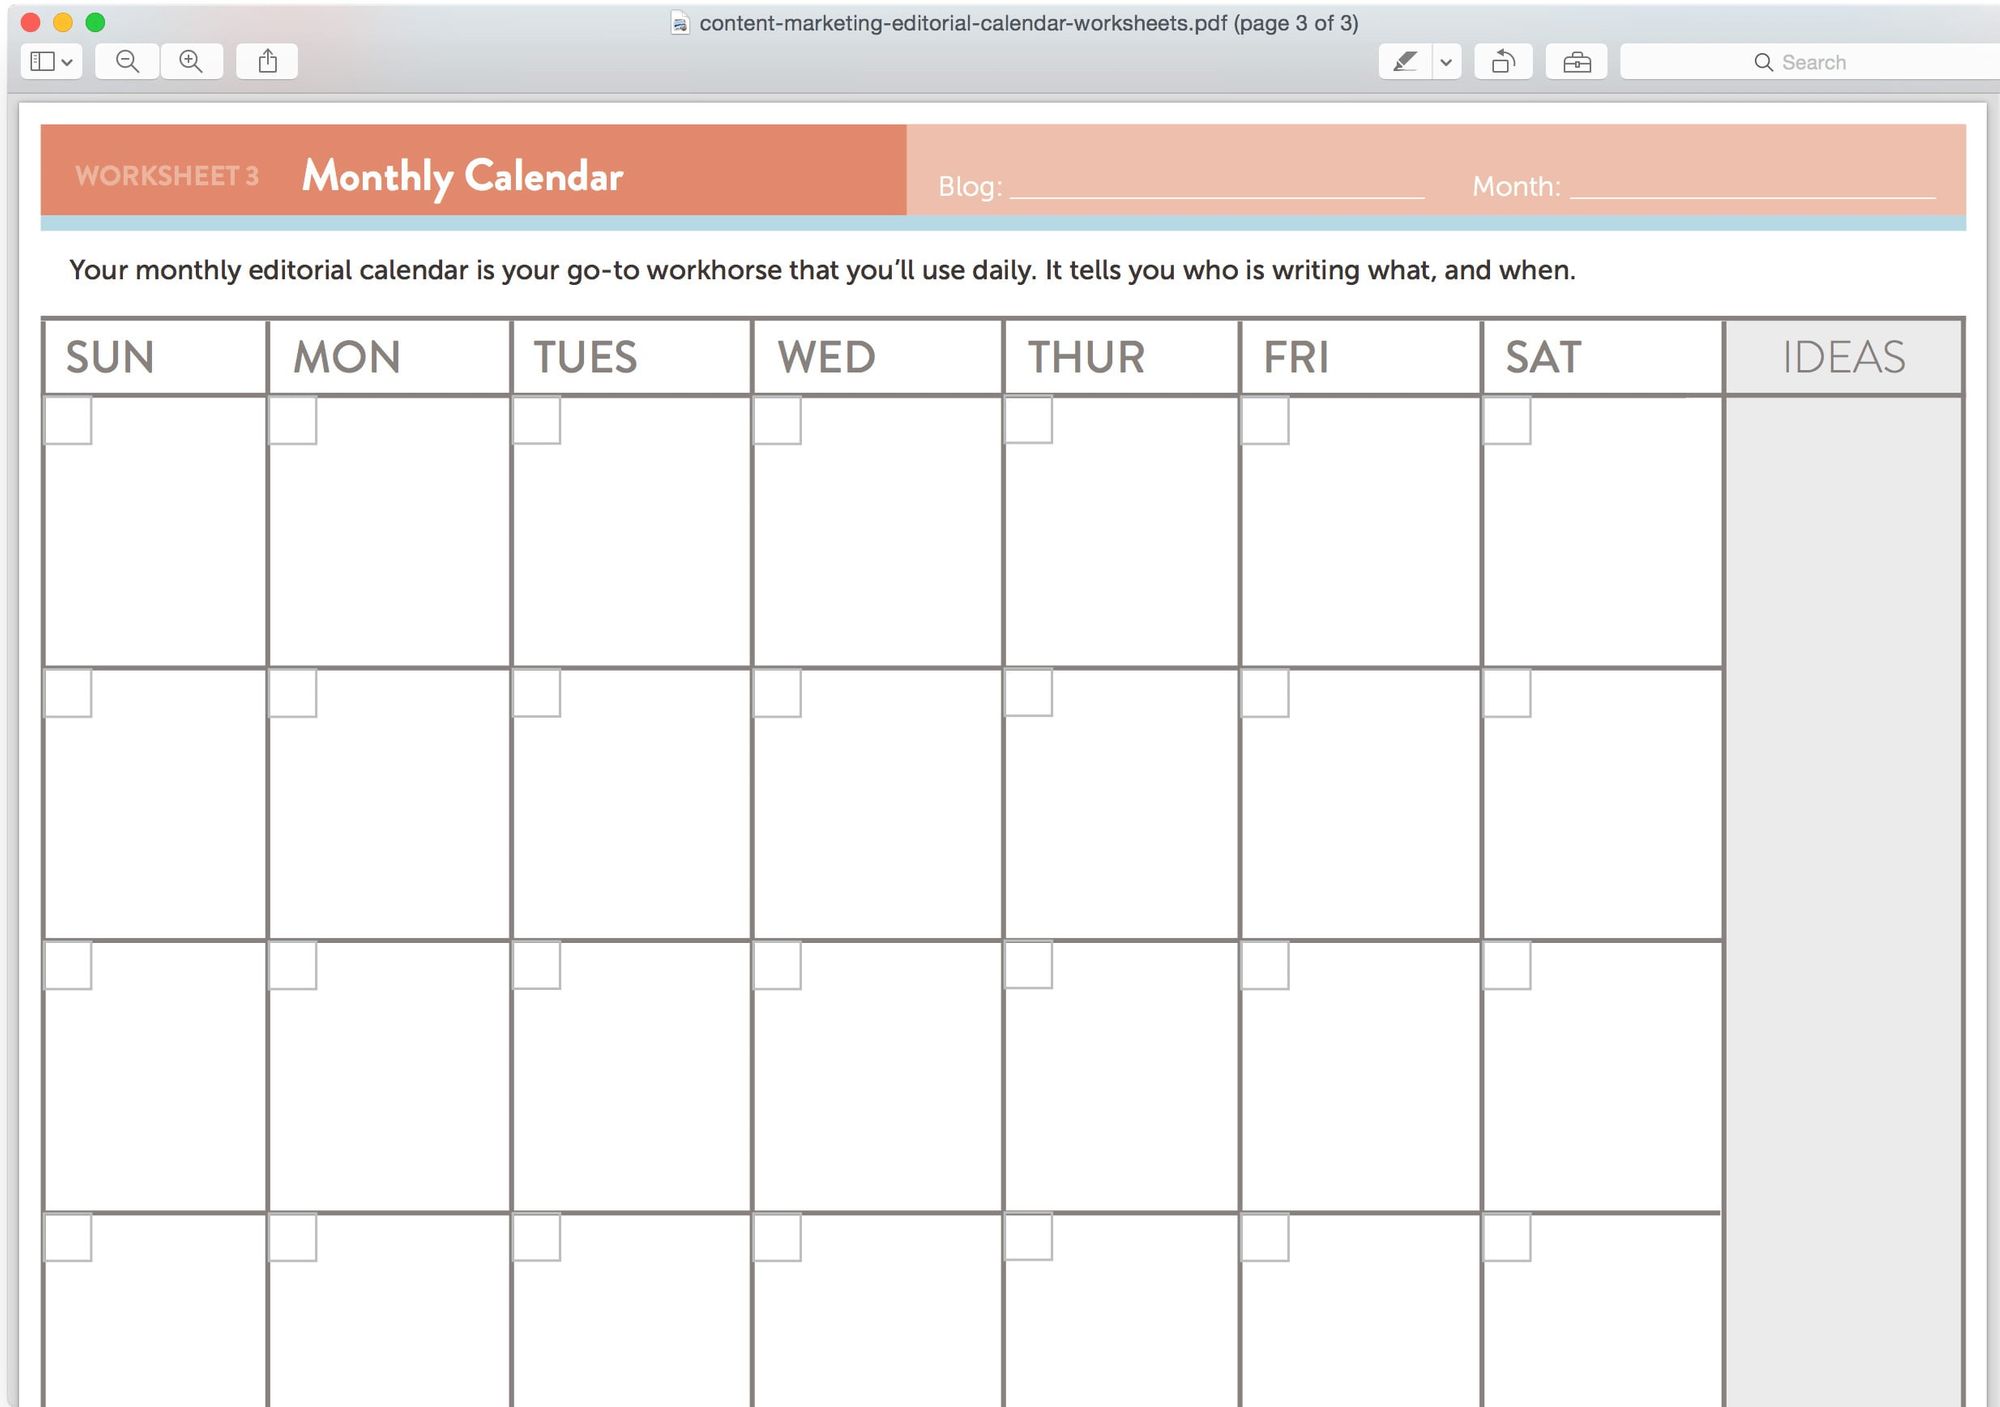
Task: Toggle the annotations panel visibility
Action: pos(1403,61)
